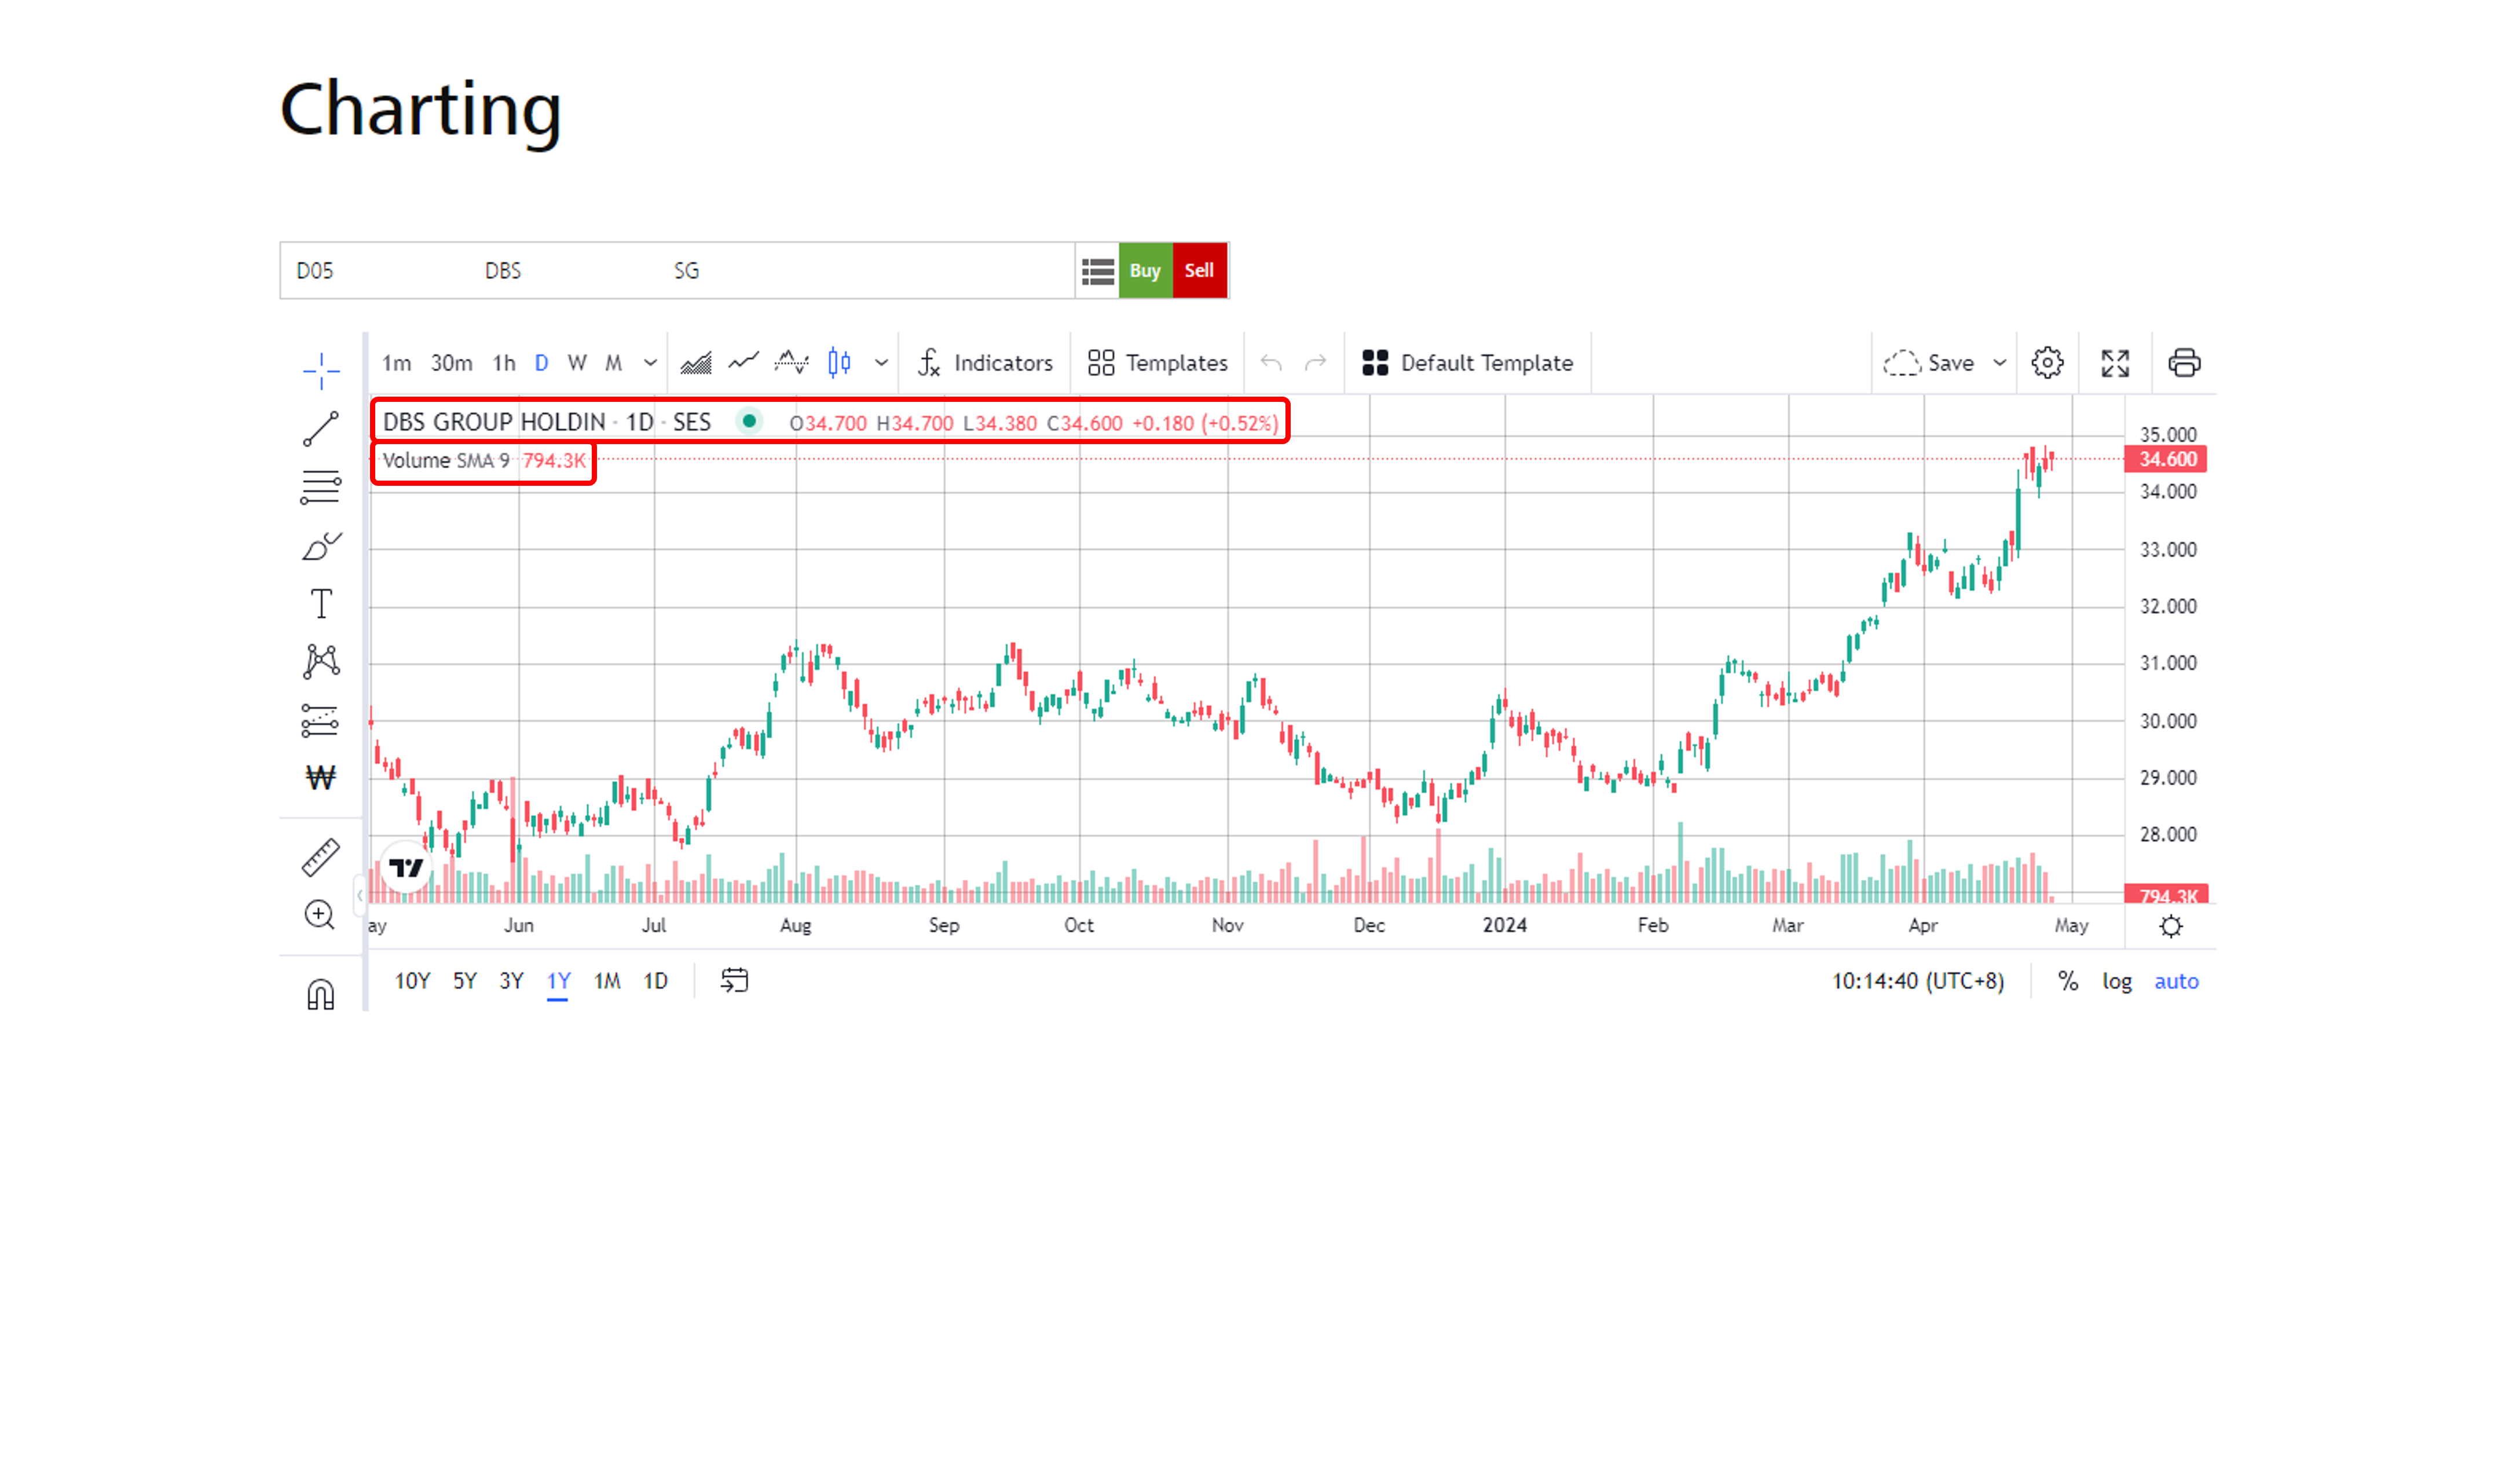Select the trend line drawing tool
The height and width of the screenshot is (1465, 2520).
pyautogui.click(x=321, y=429)
